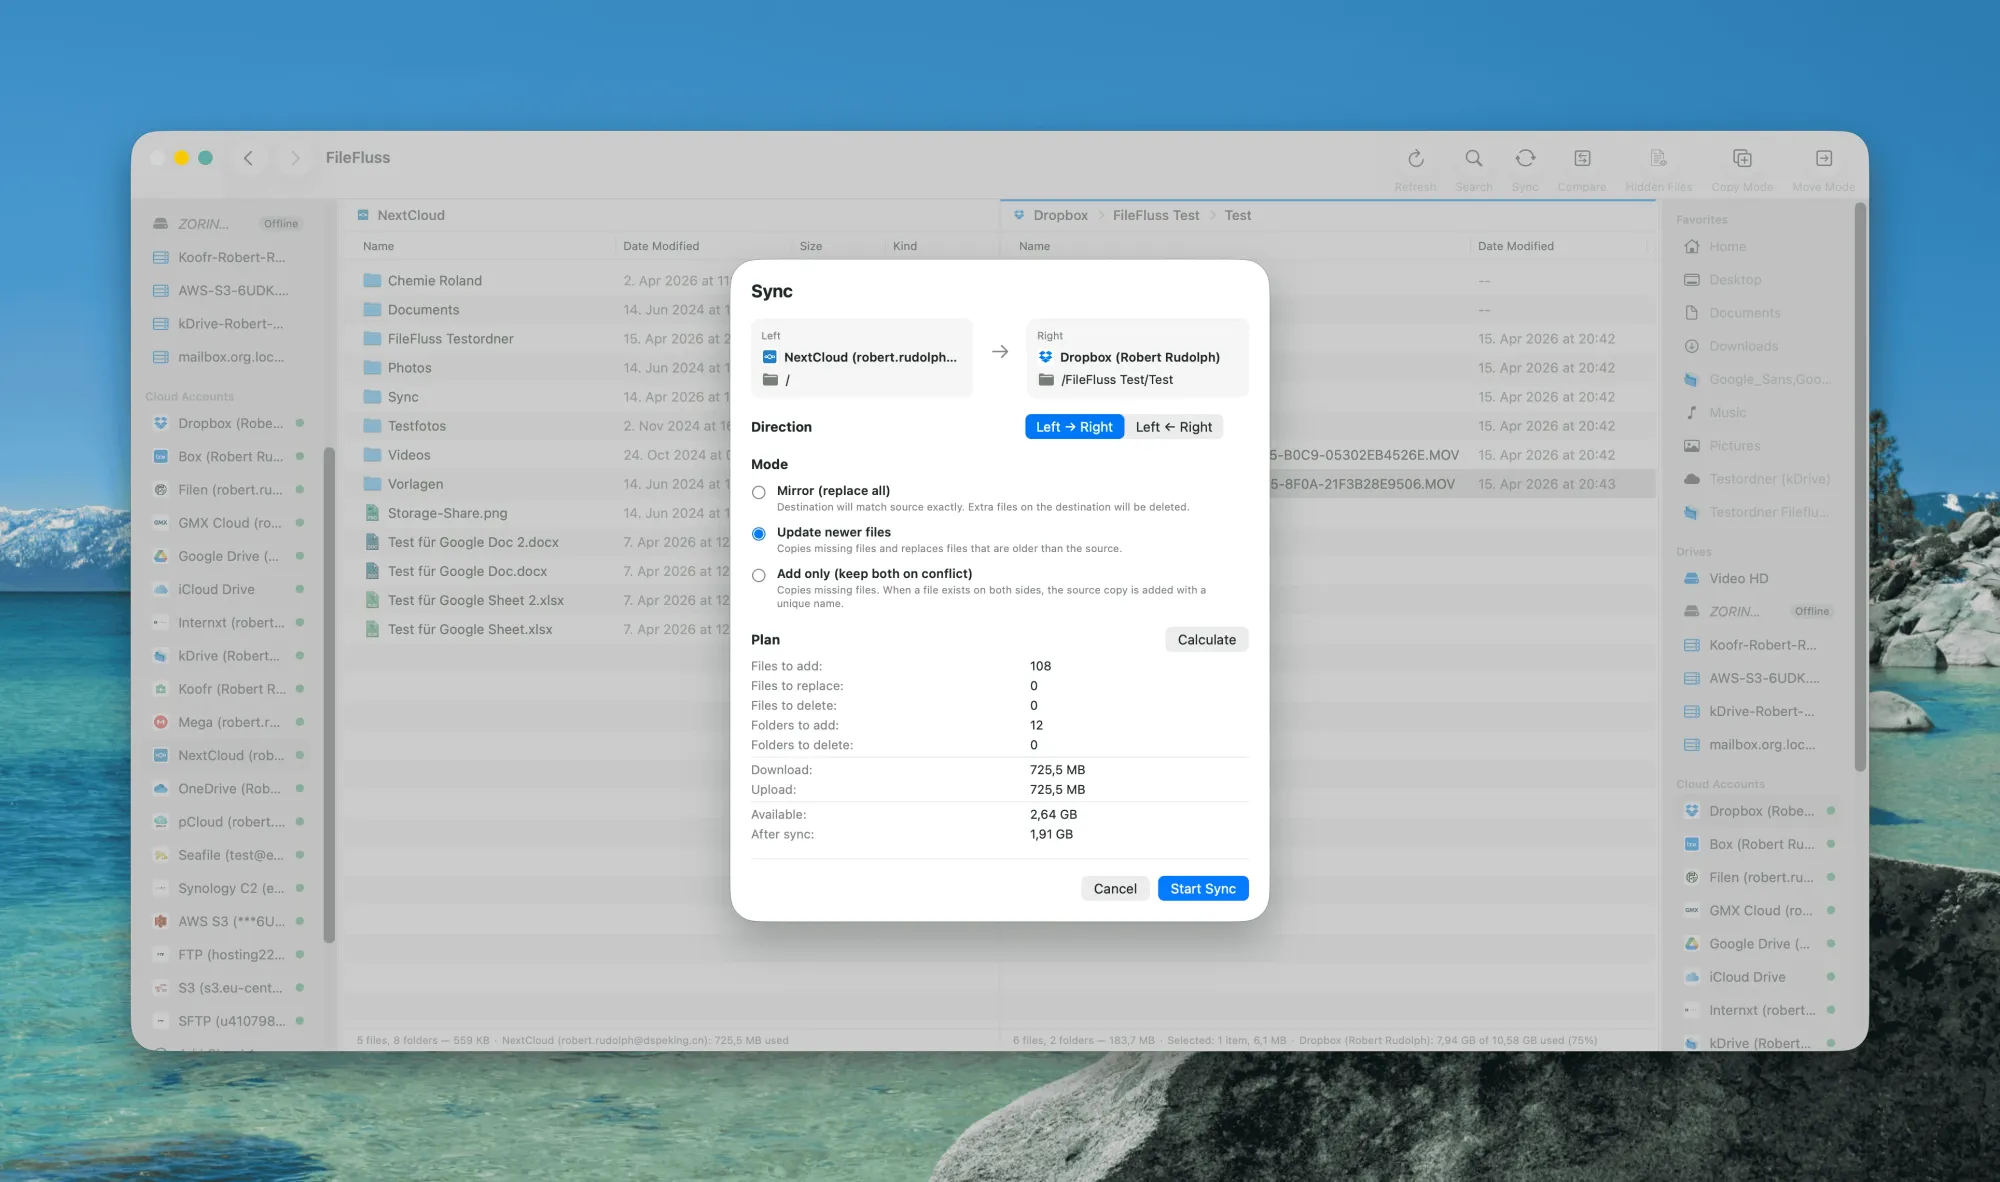Click the Sync toolbar icon
Image resolution: width=2000 pixels, height=1182 pixels.
(x=1525, y=159)
